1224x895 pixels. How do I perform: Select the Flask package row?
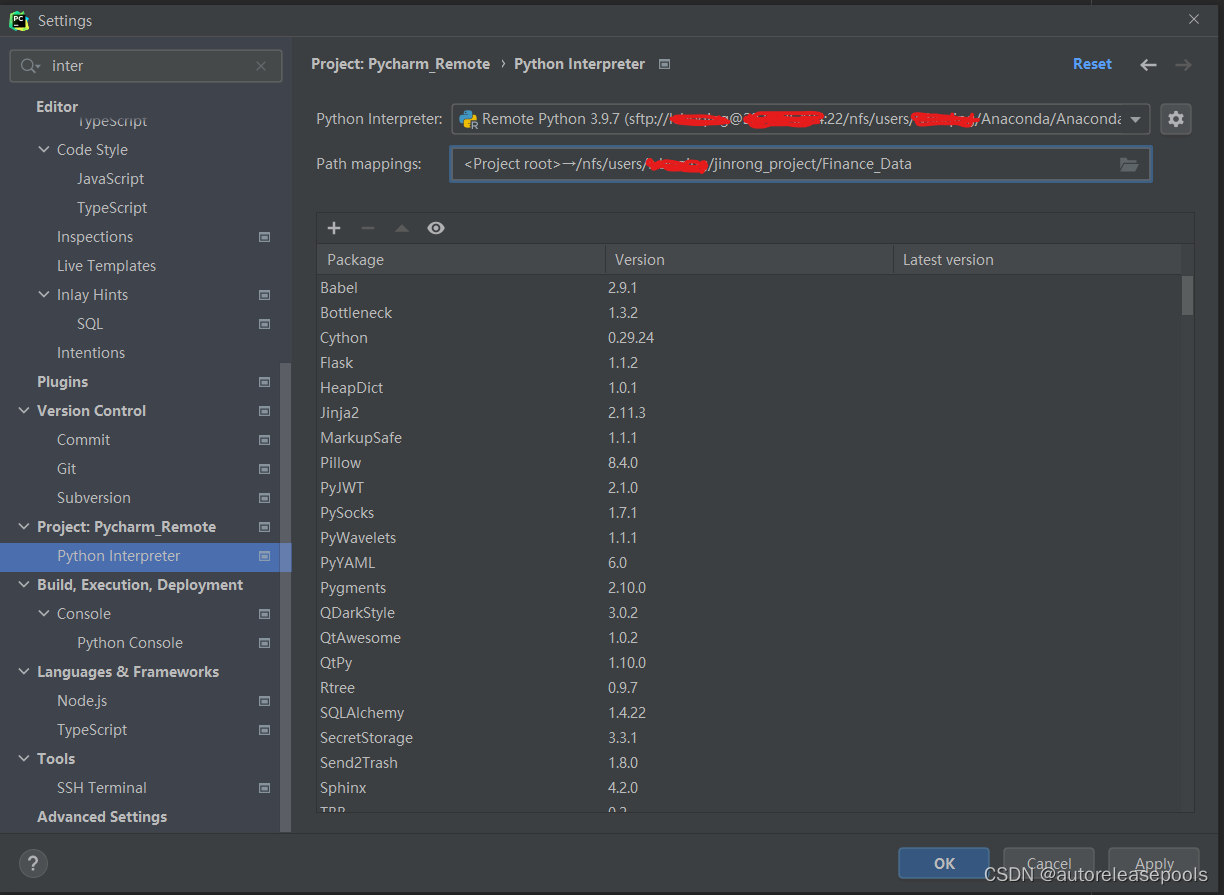pos(749,363)
